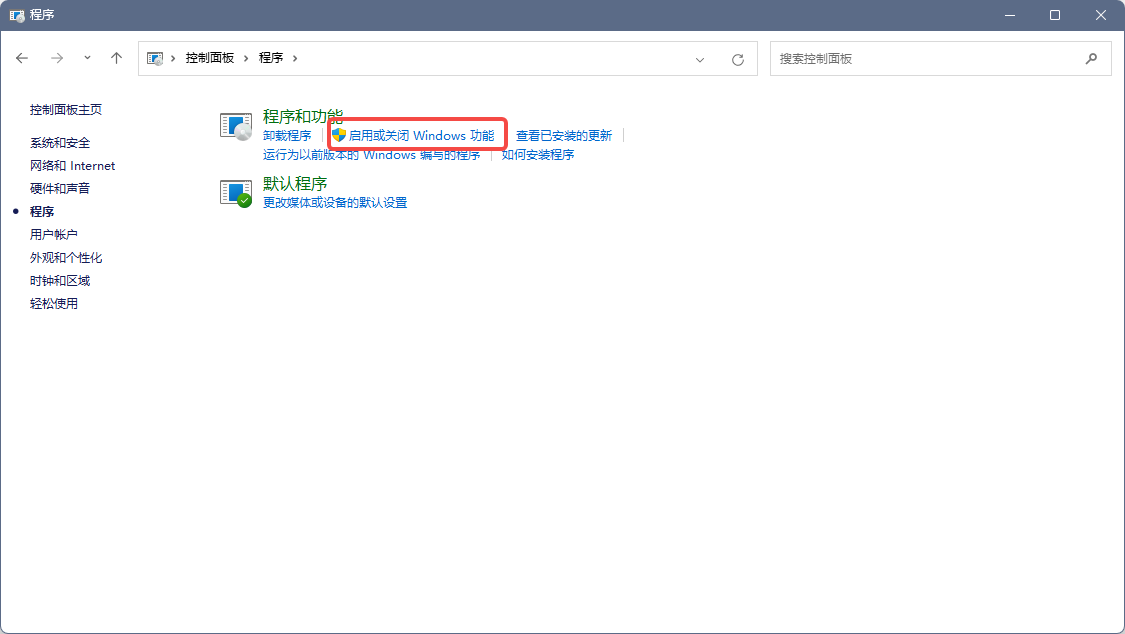Focus the 搜索控制面板 search box

tap(941, 59)
